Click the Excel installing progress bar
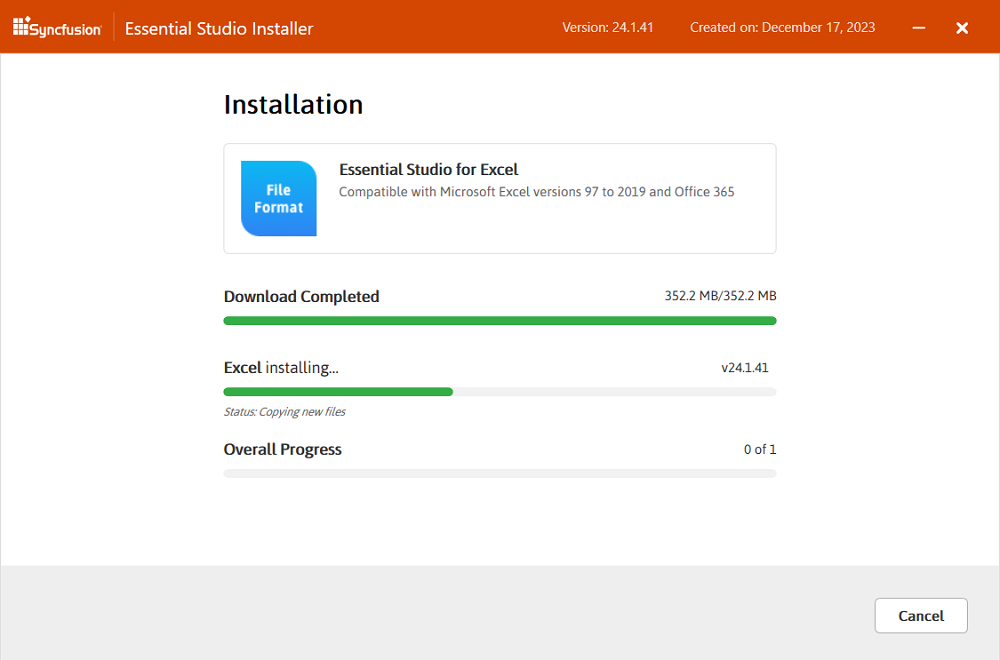 [x=499, y=391]
